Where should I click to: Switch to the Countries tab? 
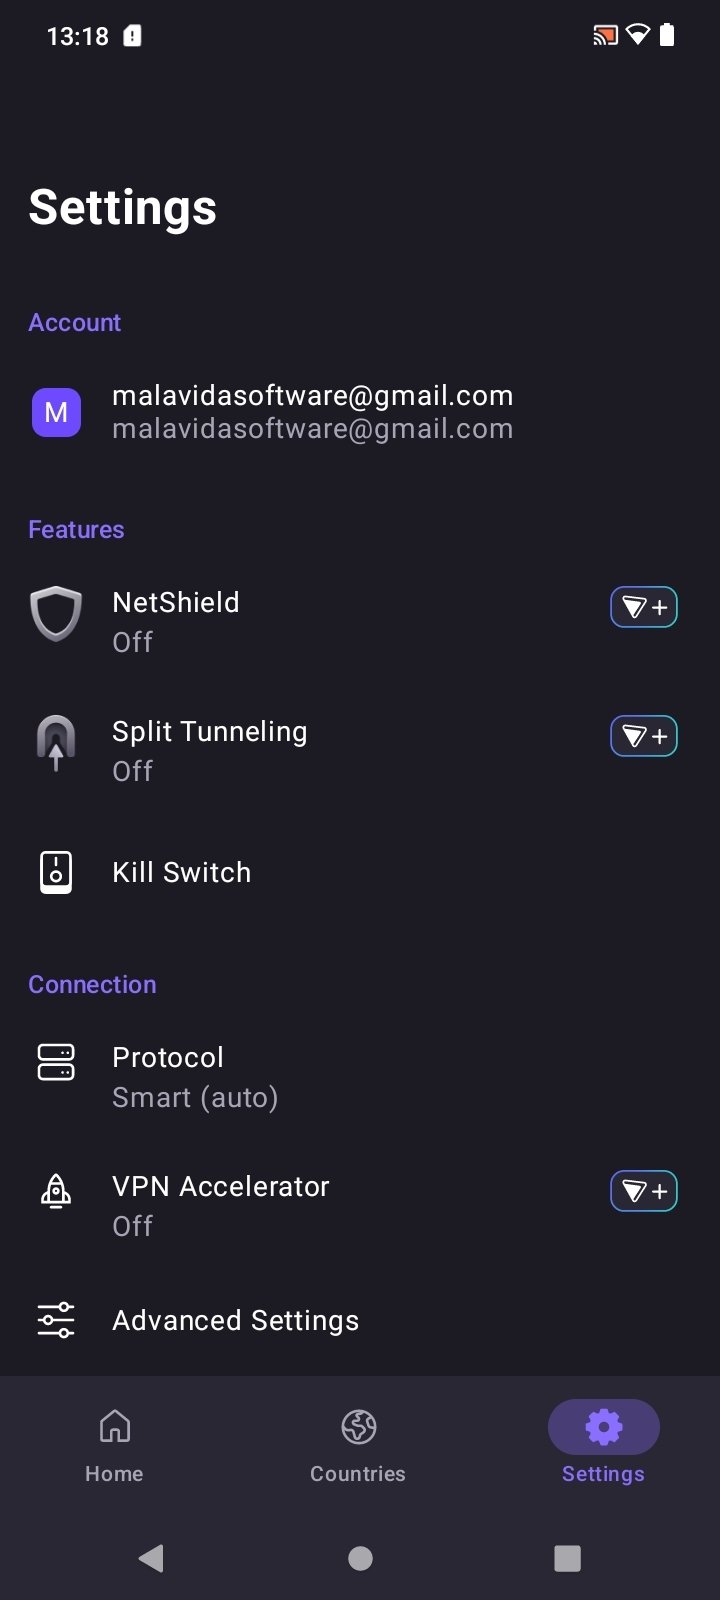point(358,1445)
